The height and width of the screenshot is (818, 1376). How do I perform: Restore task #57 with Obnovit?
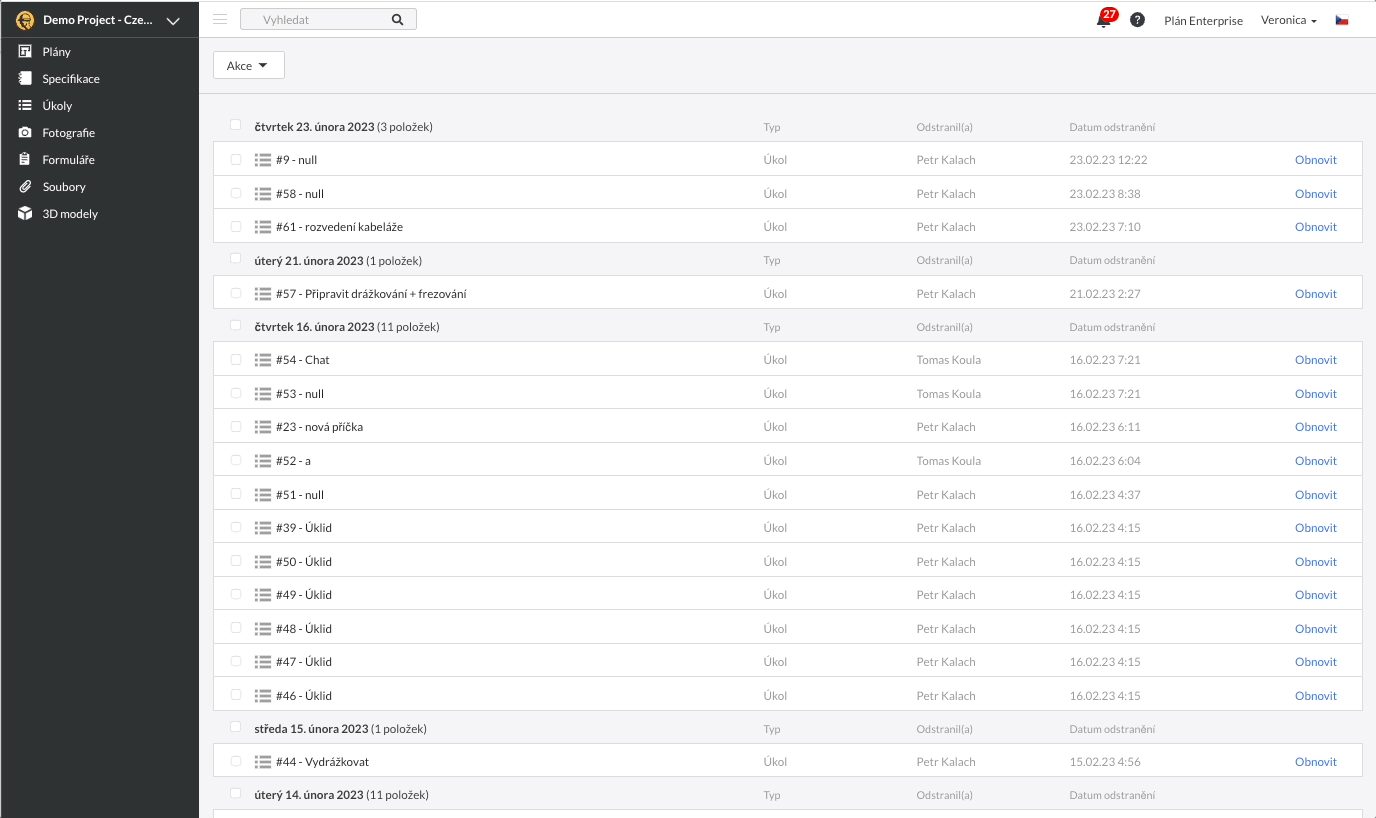coord(1315,294)
